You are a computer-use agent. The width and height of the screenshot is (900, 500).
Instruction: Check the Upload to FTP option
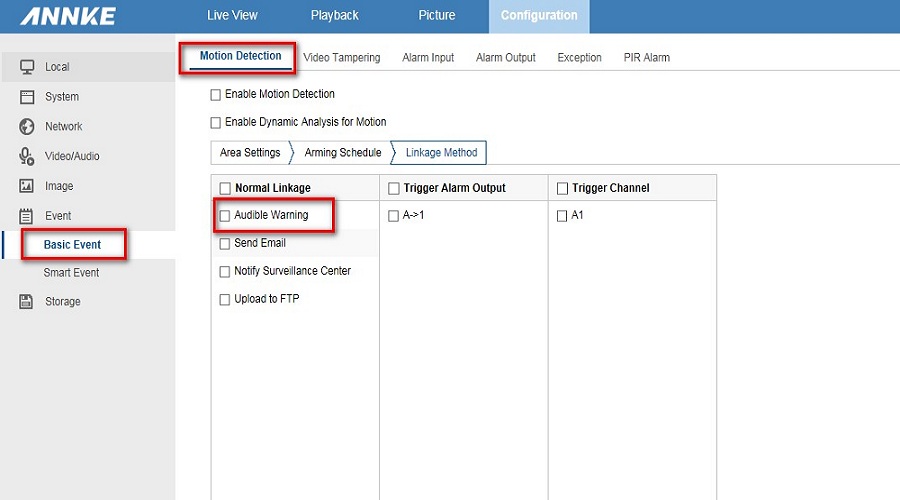click(224, 300)
